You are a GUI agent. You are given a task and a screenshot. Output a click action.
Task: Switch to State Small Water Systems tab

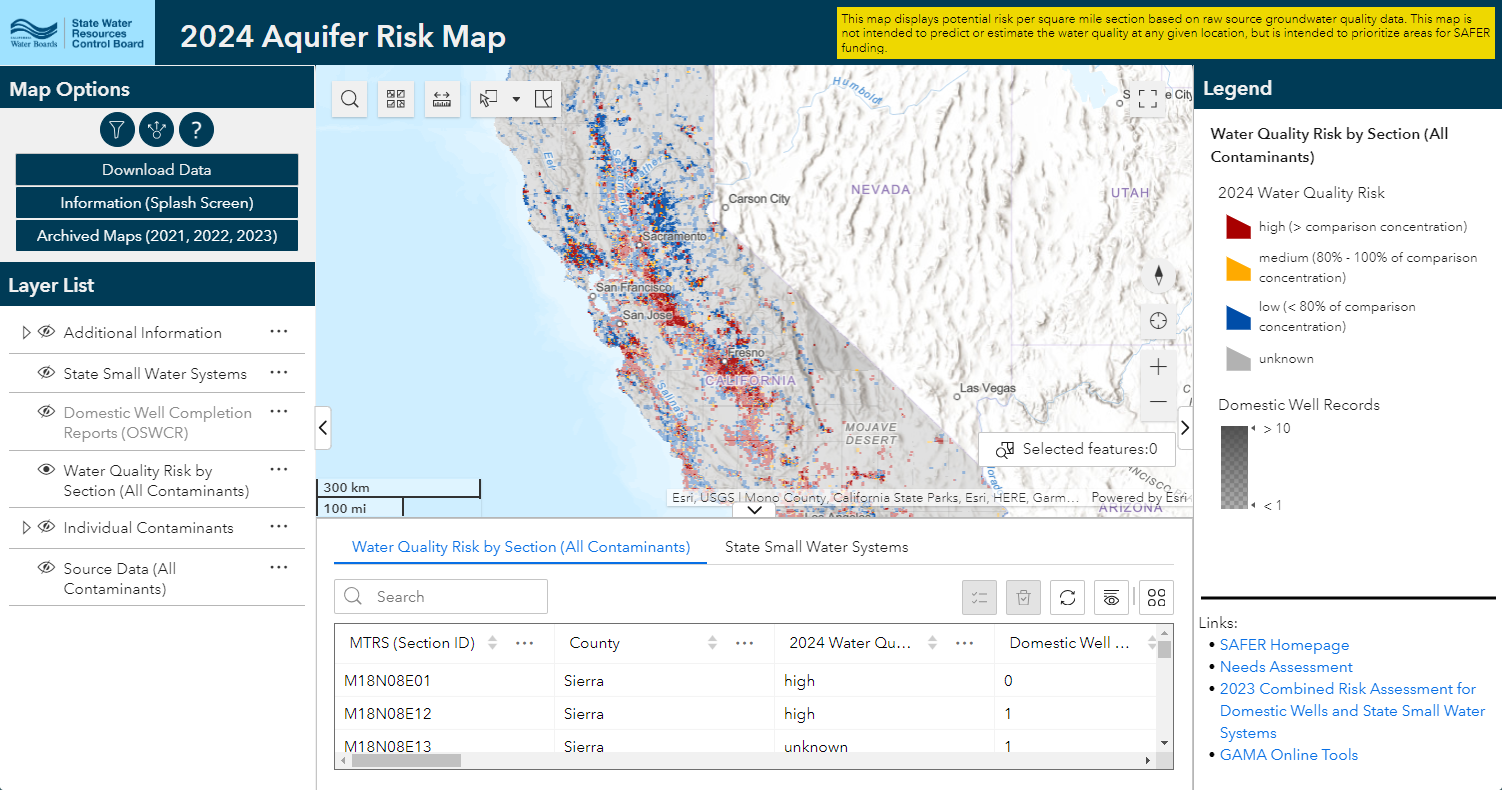point(816,547)
